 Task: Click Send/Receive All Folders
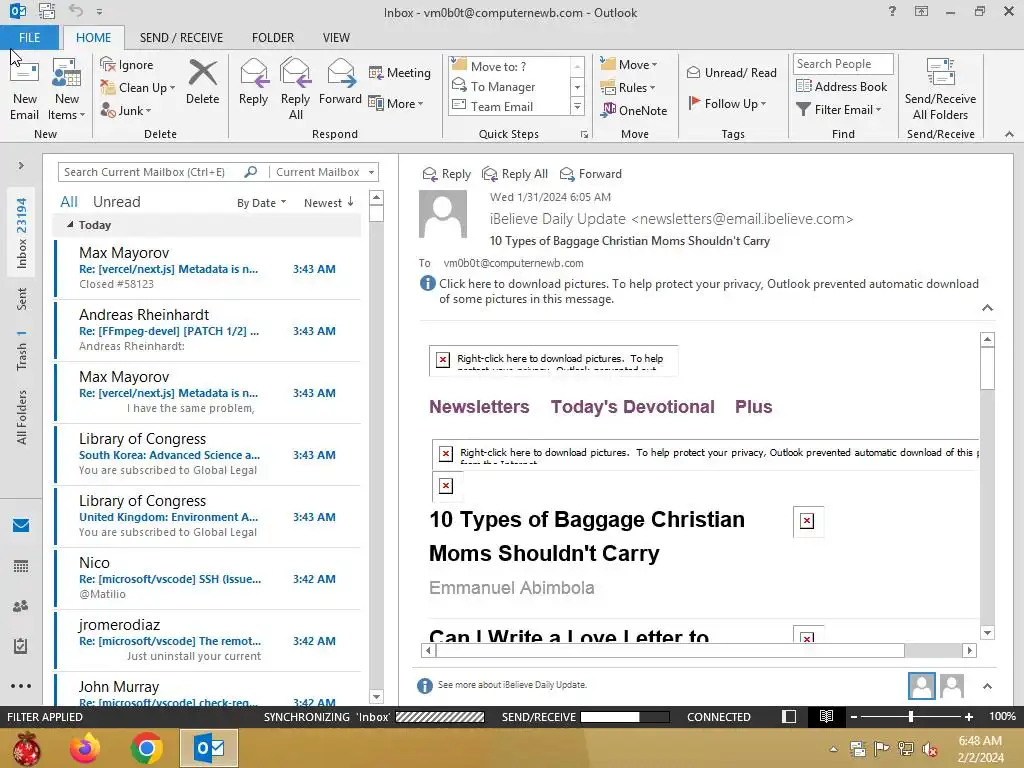[x=940, y=89]
